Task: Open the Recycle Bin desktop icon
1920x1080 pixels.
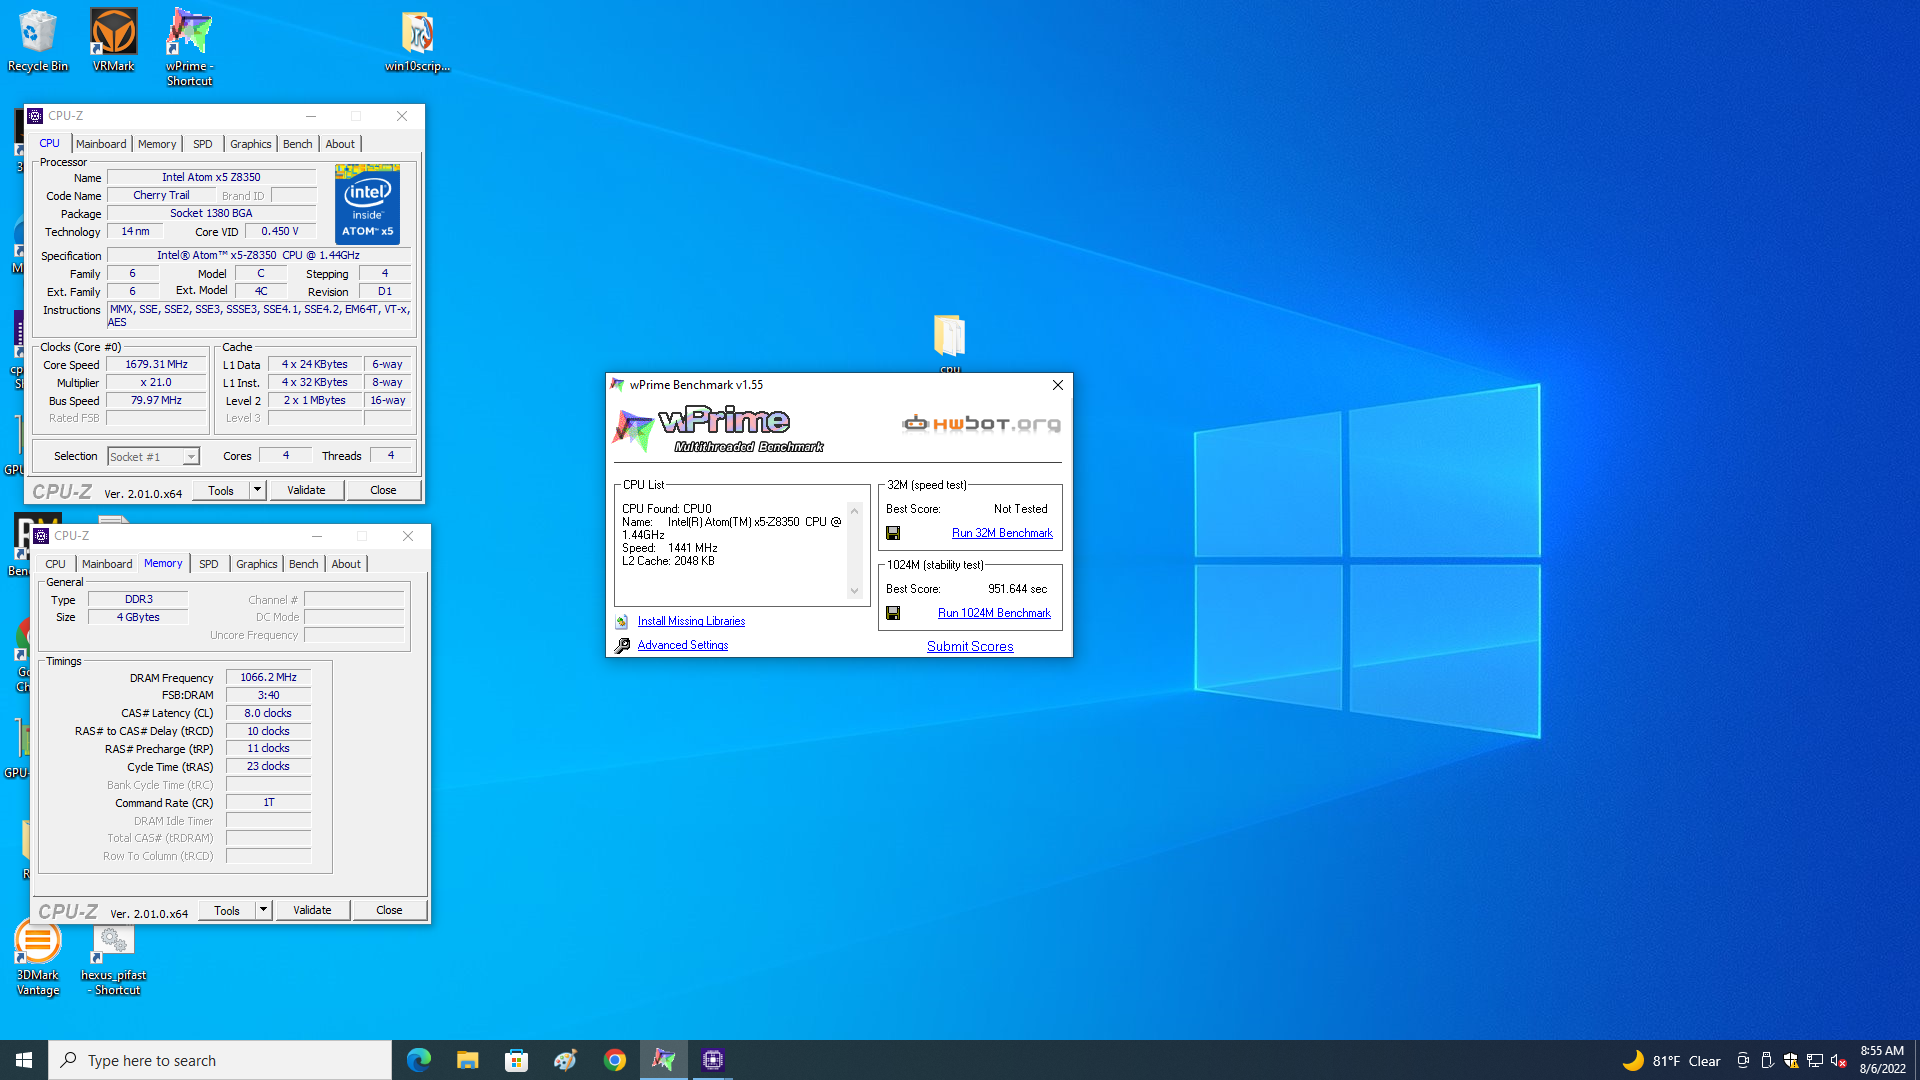Action: coord(38,42)
